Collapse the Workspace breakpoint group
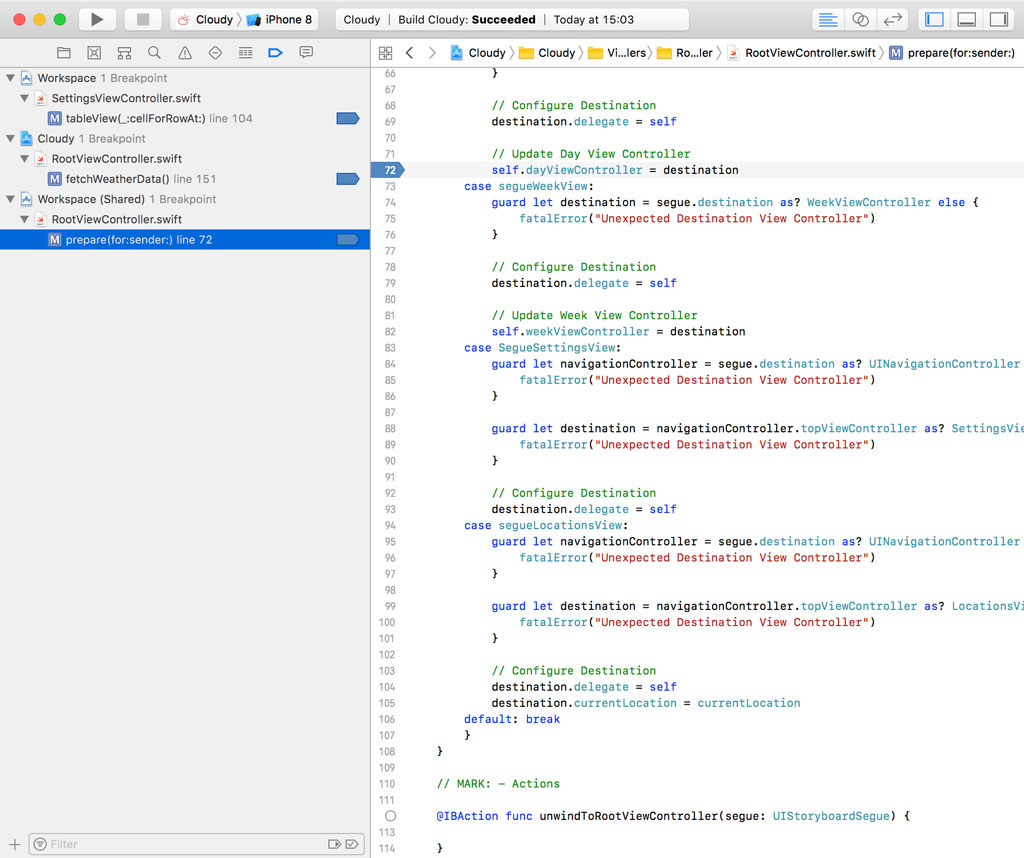Screen dimensions: 1024x858 coord(11,78)
